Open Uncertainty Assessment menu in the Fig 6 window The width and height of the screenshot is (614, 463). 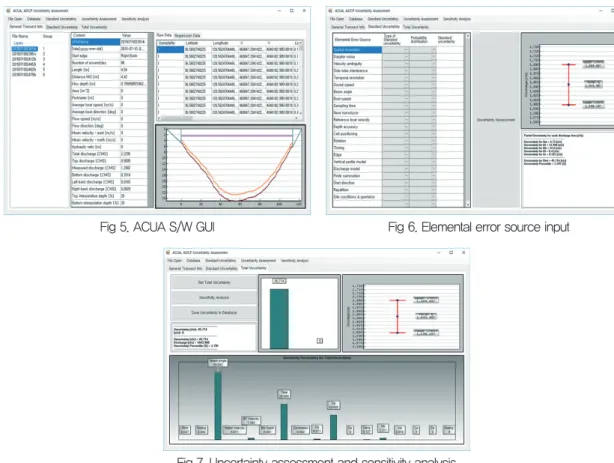coord(421,19)
